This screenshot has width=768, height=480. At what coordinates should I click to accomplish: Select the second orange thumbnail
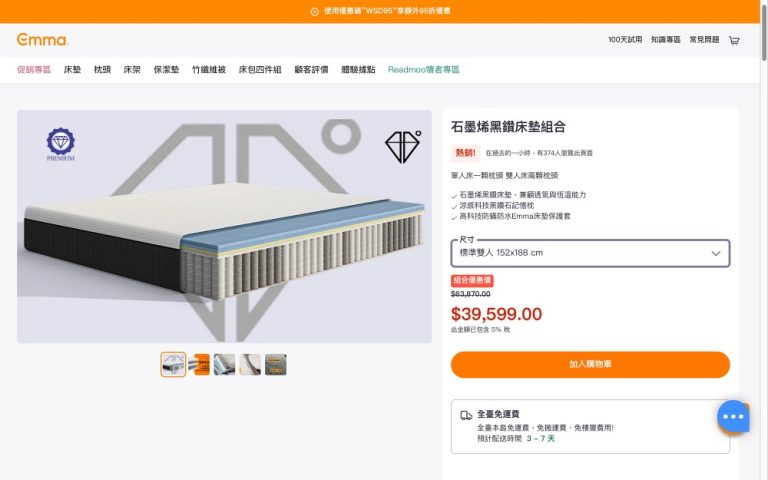pos(199,364)
